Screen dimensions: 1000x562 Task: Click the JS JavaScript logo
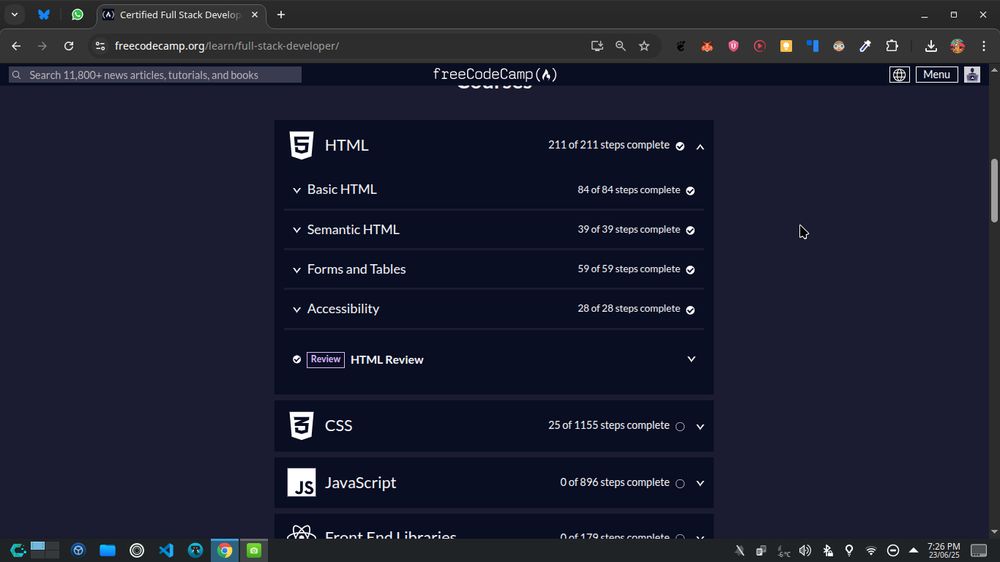pyautogui.click(x=301, y=482)
